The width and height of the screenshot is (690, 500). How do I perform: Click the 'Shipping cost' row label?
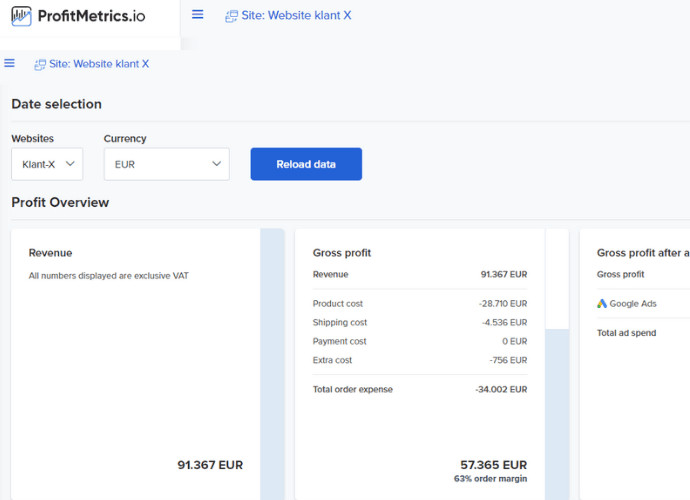(340, 323)
